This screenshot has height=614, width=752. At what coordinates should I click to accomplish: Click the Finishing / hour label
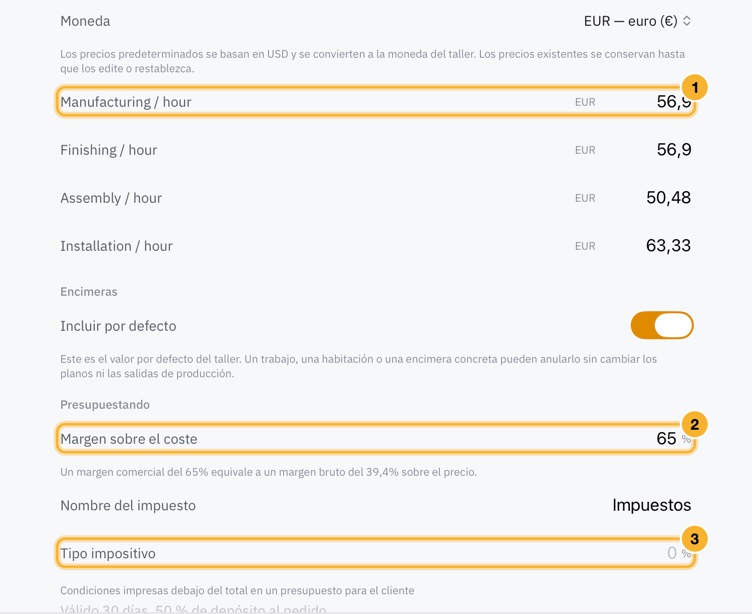click(x=108, y=150)
